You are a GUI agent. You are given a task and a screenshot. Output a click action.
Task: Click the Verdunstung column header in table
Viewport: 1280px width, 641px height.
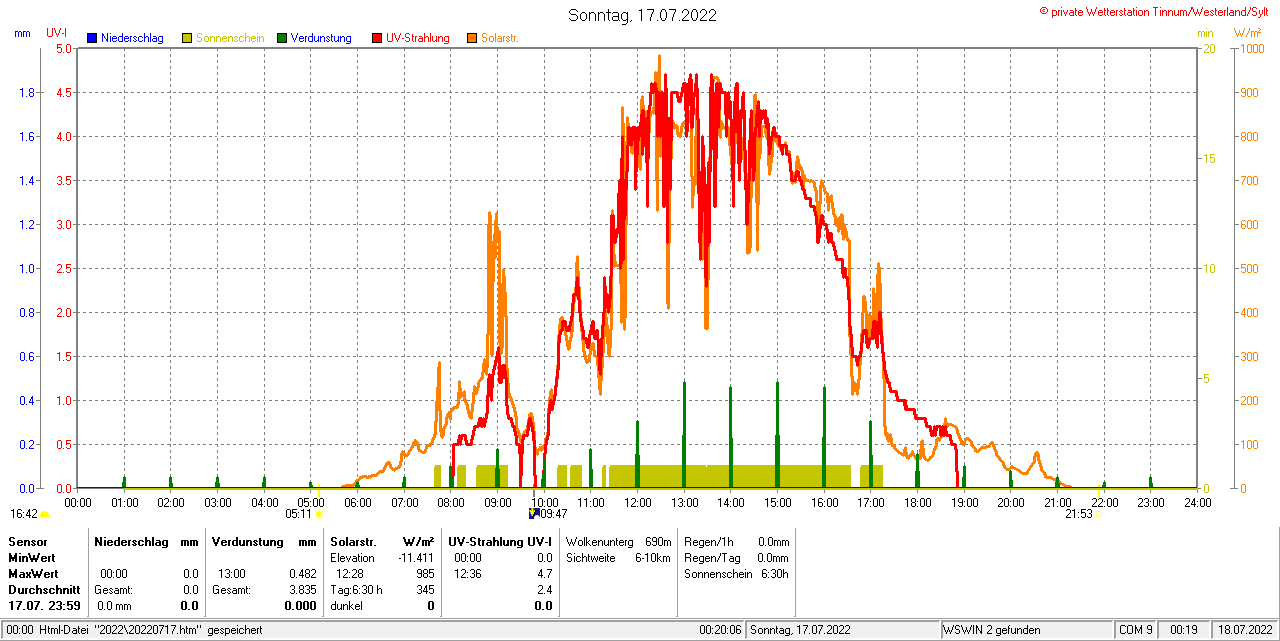250,541
